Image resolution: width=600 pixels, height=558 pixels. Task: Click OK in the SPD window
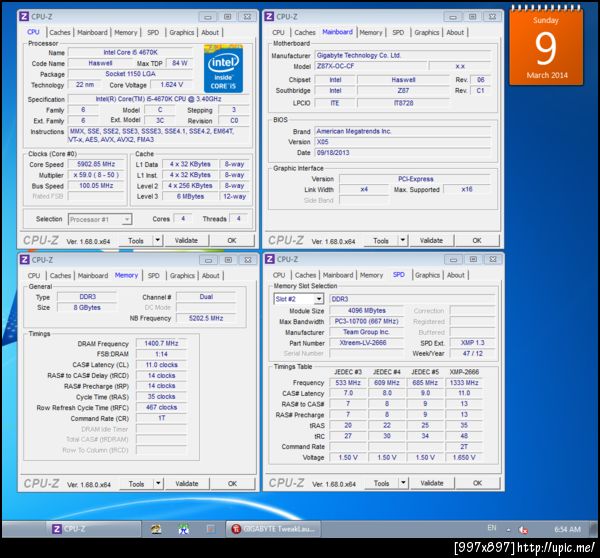[x=478, y=483]
